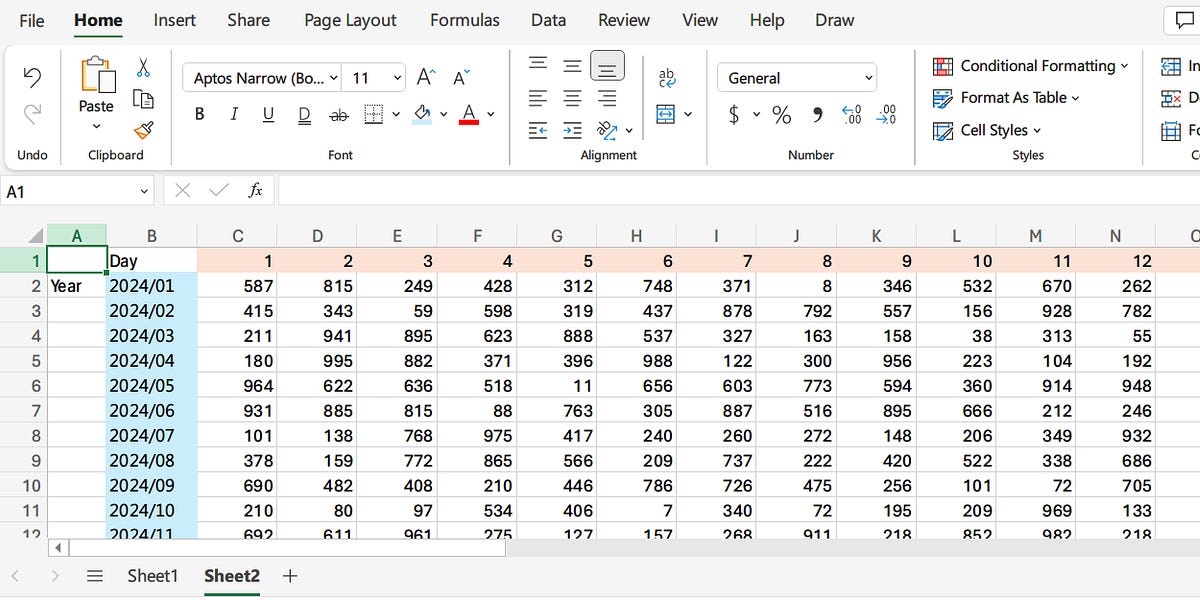Pick the red font color swatch
The image size is (1200, 600).
click(x=468, y=120)
